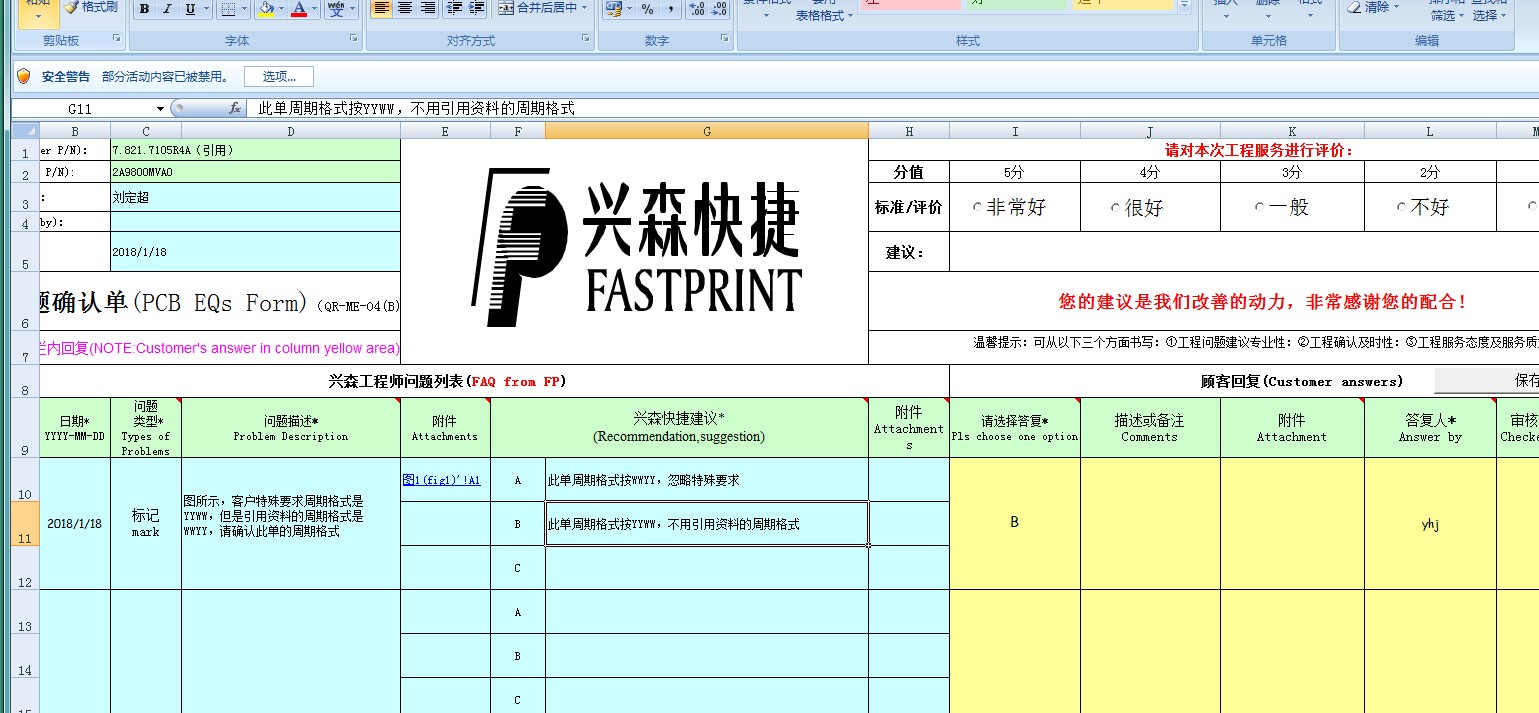The image size is (1539, 713).
Task: Select the 非常好 radio button
Action: tap(978, 208)
